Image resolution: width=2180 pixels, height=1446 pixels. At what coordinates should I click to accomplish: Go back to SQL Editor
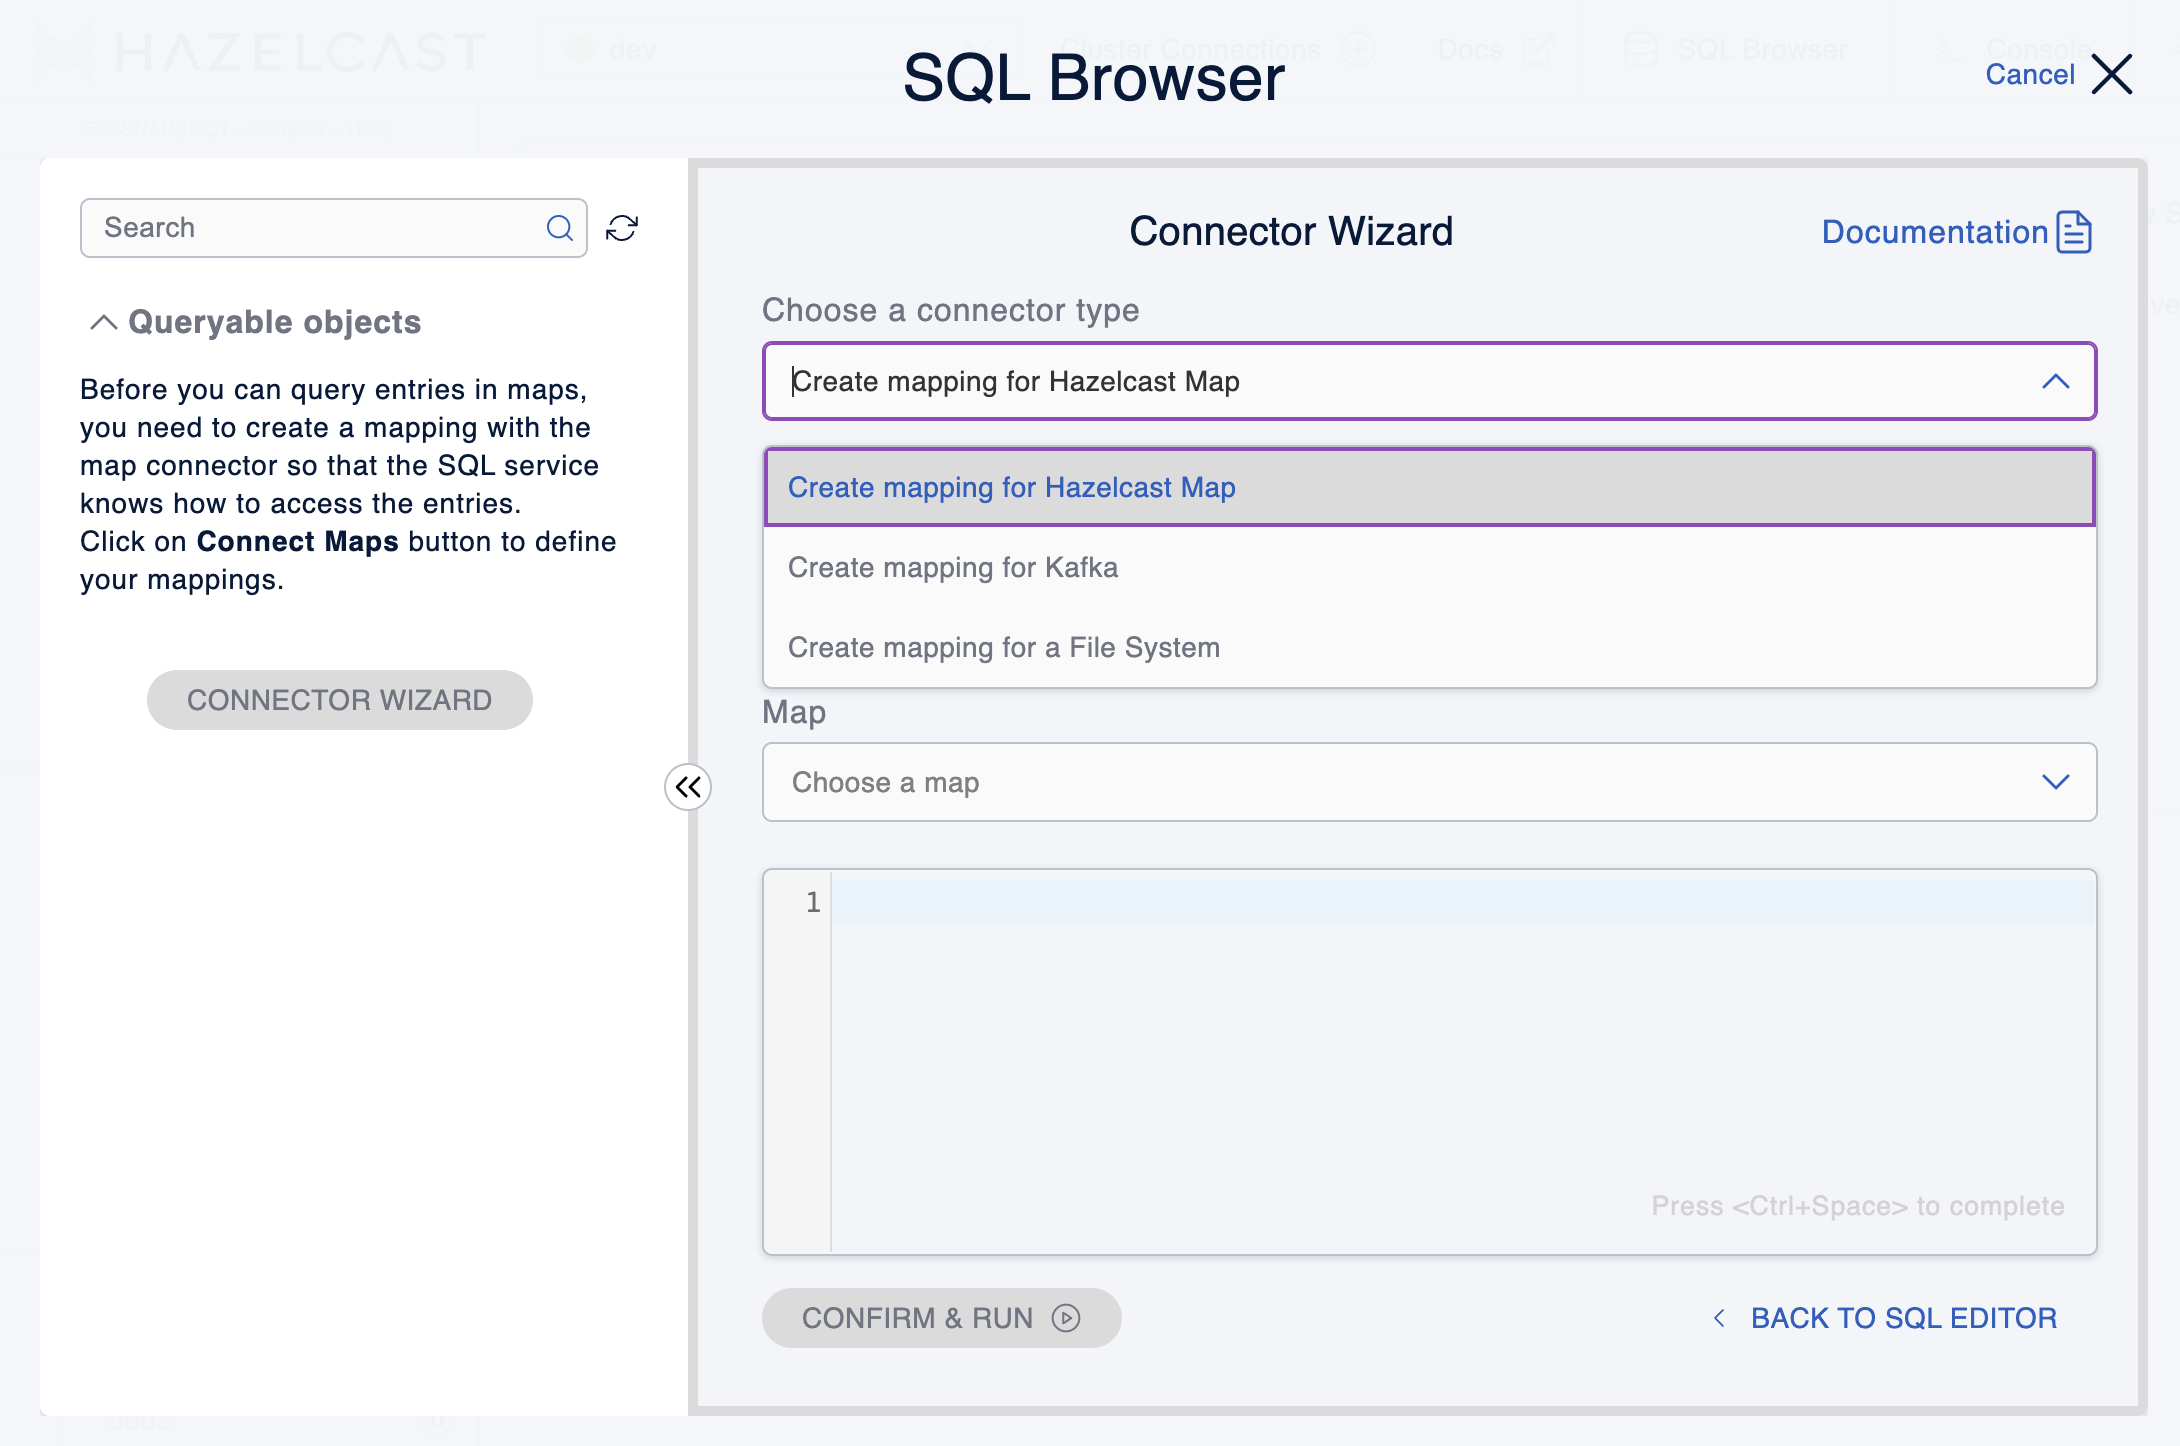[1903, 1318]
